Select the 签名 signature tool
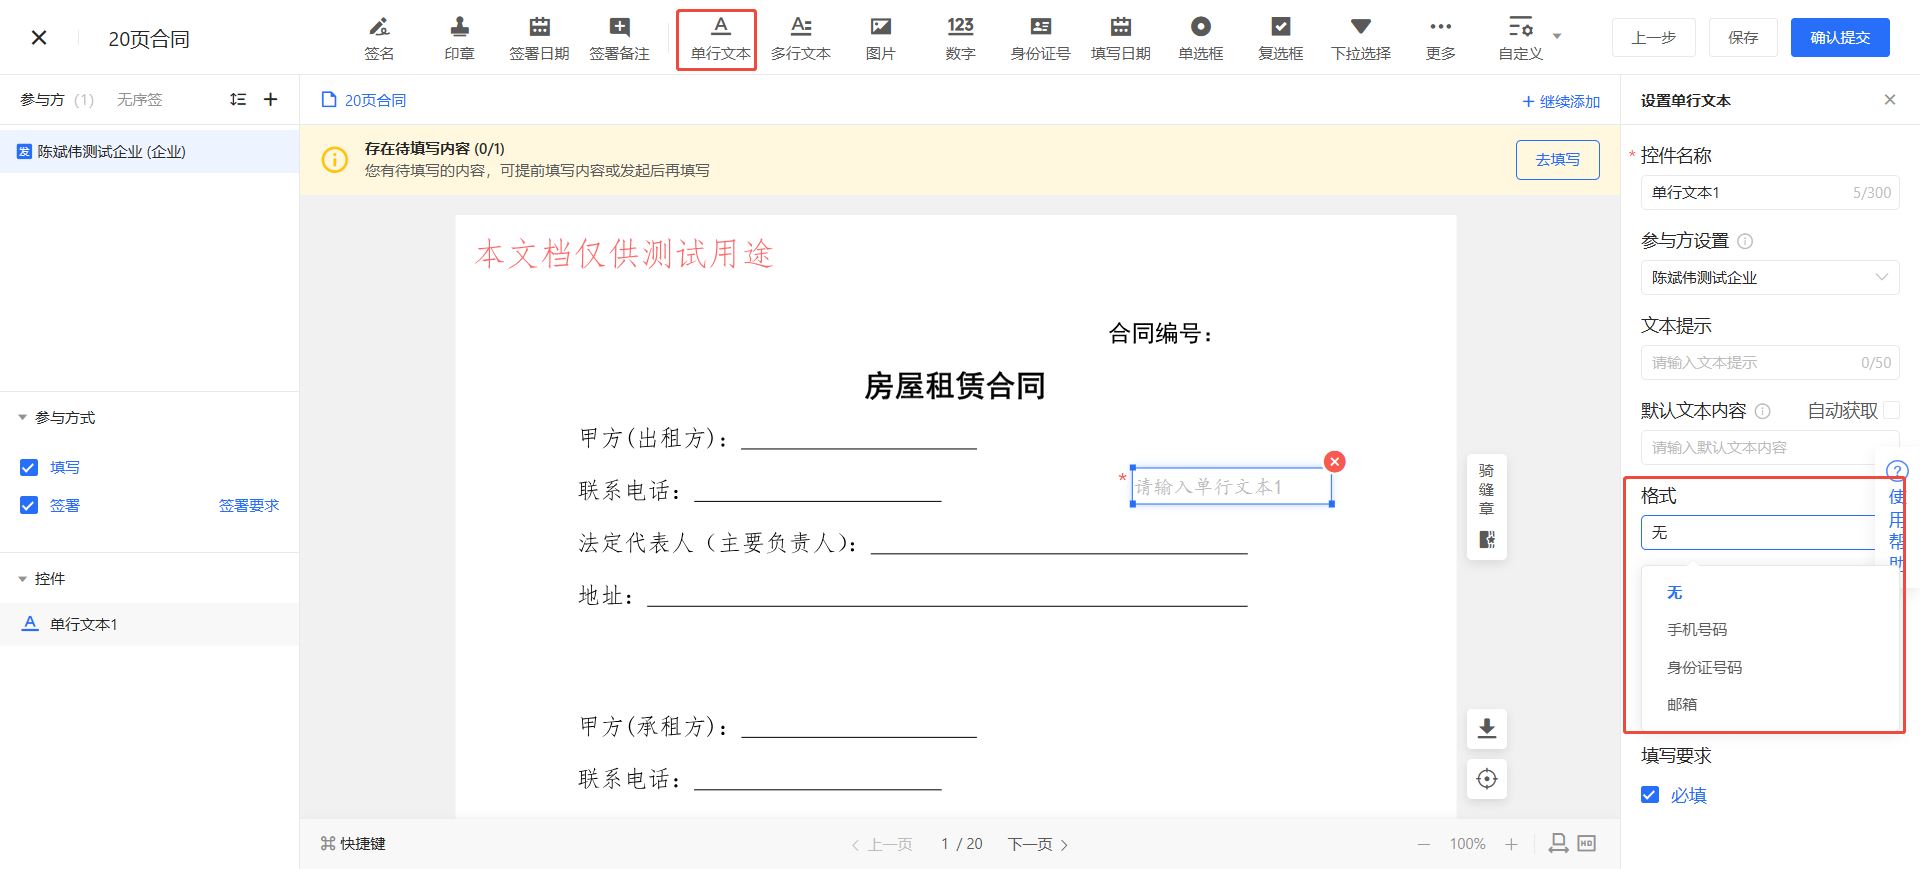The height and width of the screenshot is (869, 1920). click(x=379, y=39)
